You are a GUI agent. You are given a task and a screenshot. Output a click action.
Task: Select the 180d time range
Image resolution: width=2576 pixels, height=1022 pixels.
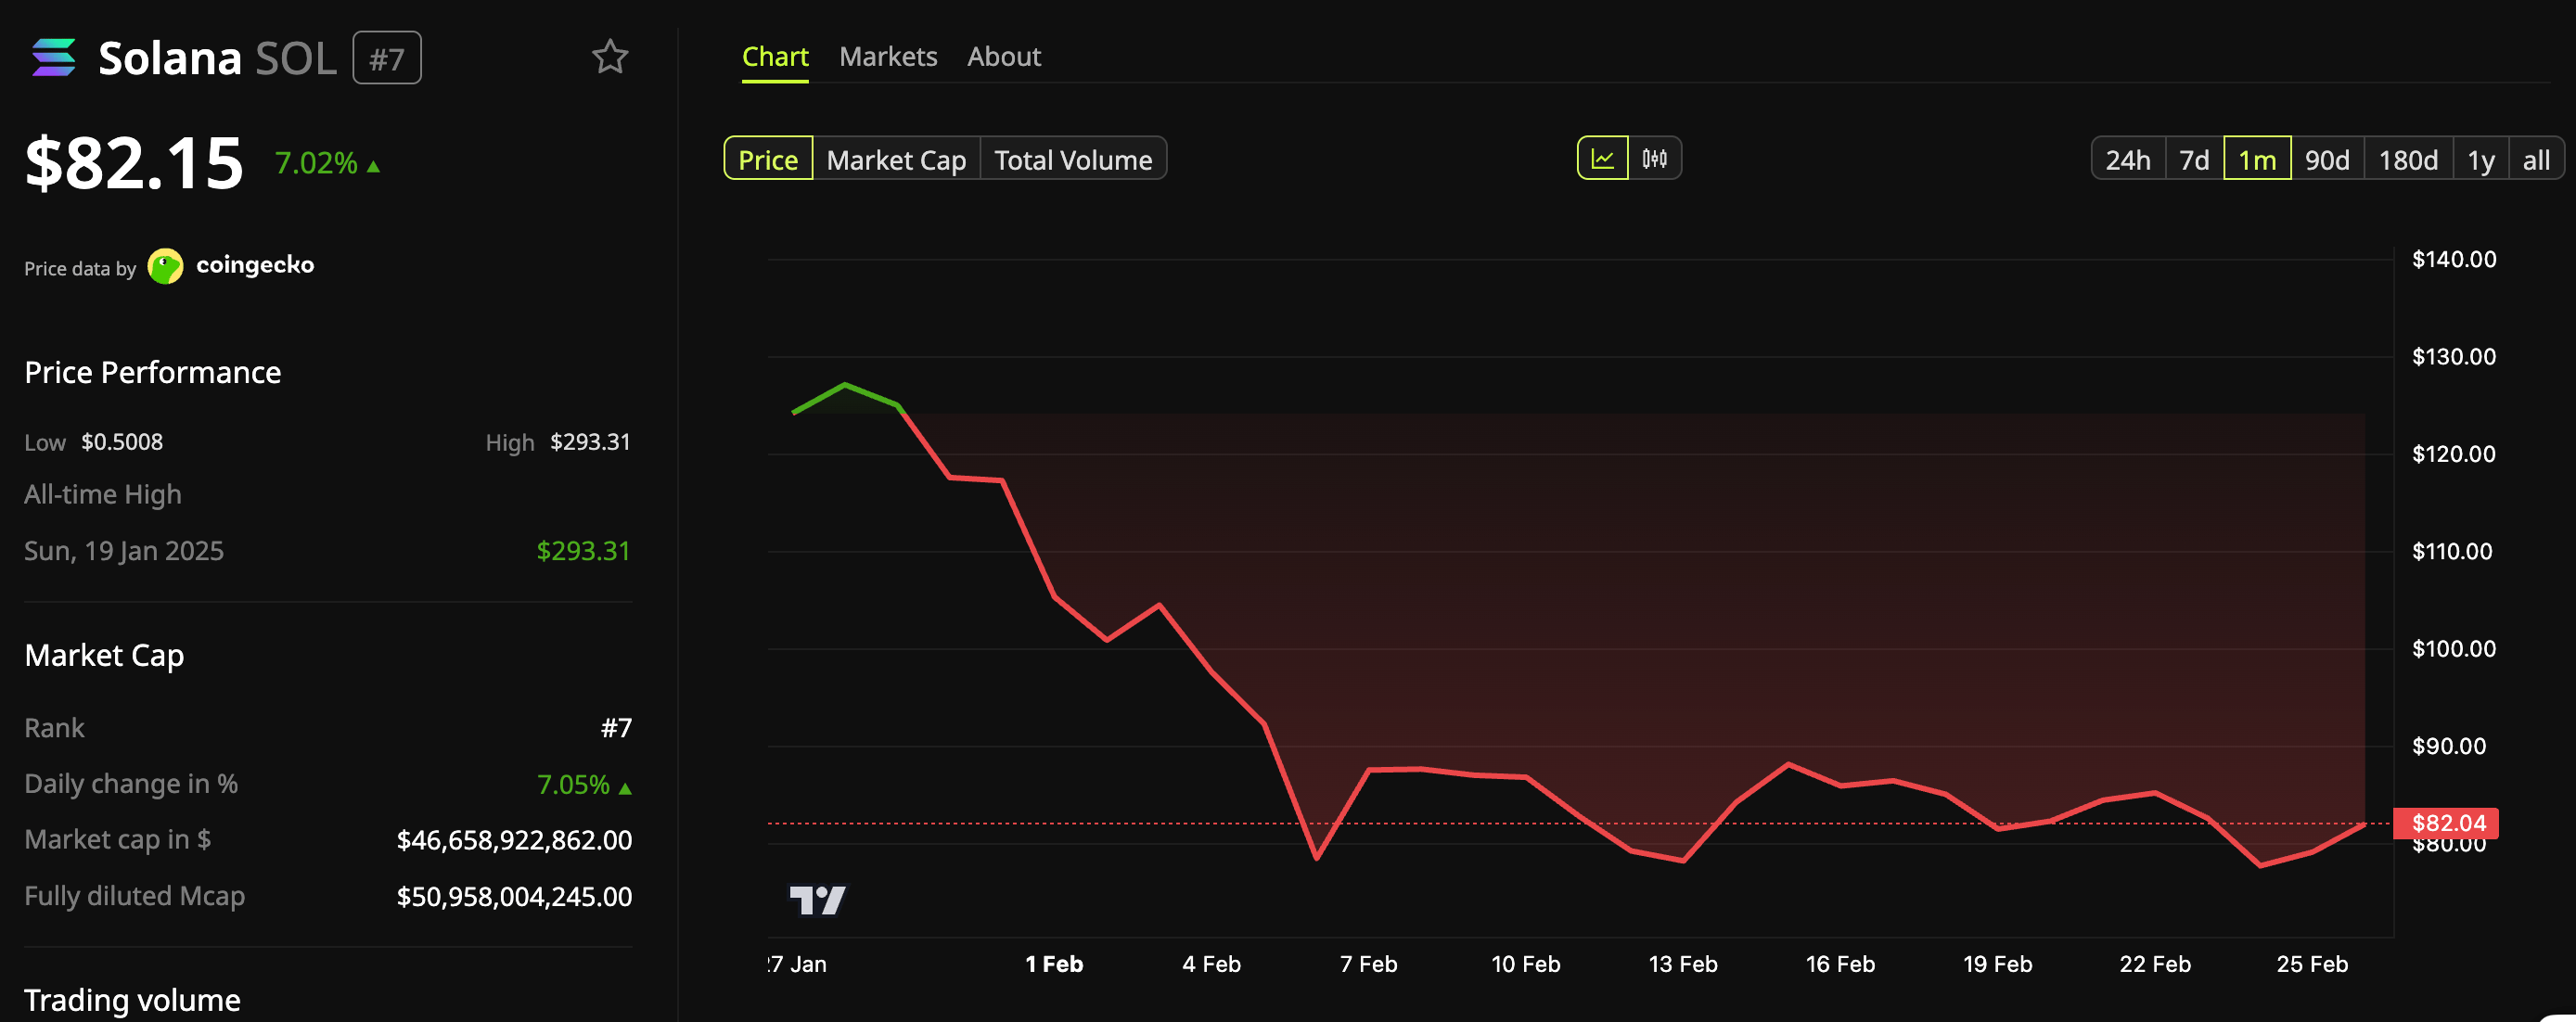(x=2408, y=158)
